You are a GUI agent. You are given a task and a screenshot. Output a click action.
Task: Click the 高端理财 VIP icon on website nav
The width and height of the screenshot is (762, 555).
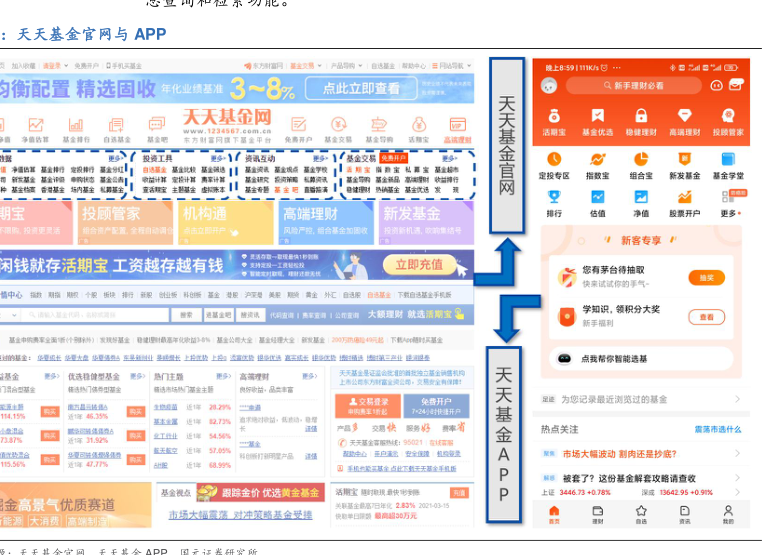[x=458, y=124]
